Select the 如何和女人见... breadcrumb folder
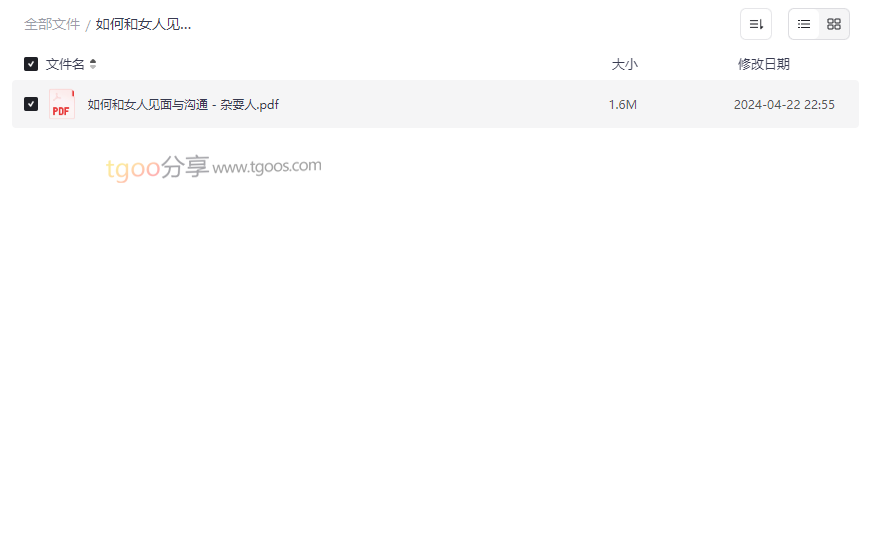This screenshot has height=538, width=874. pyautogui.click(x=143, y=25)
